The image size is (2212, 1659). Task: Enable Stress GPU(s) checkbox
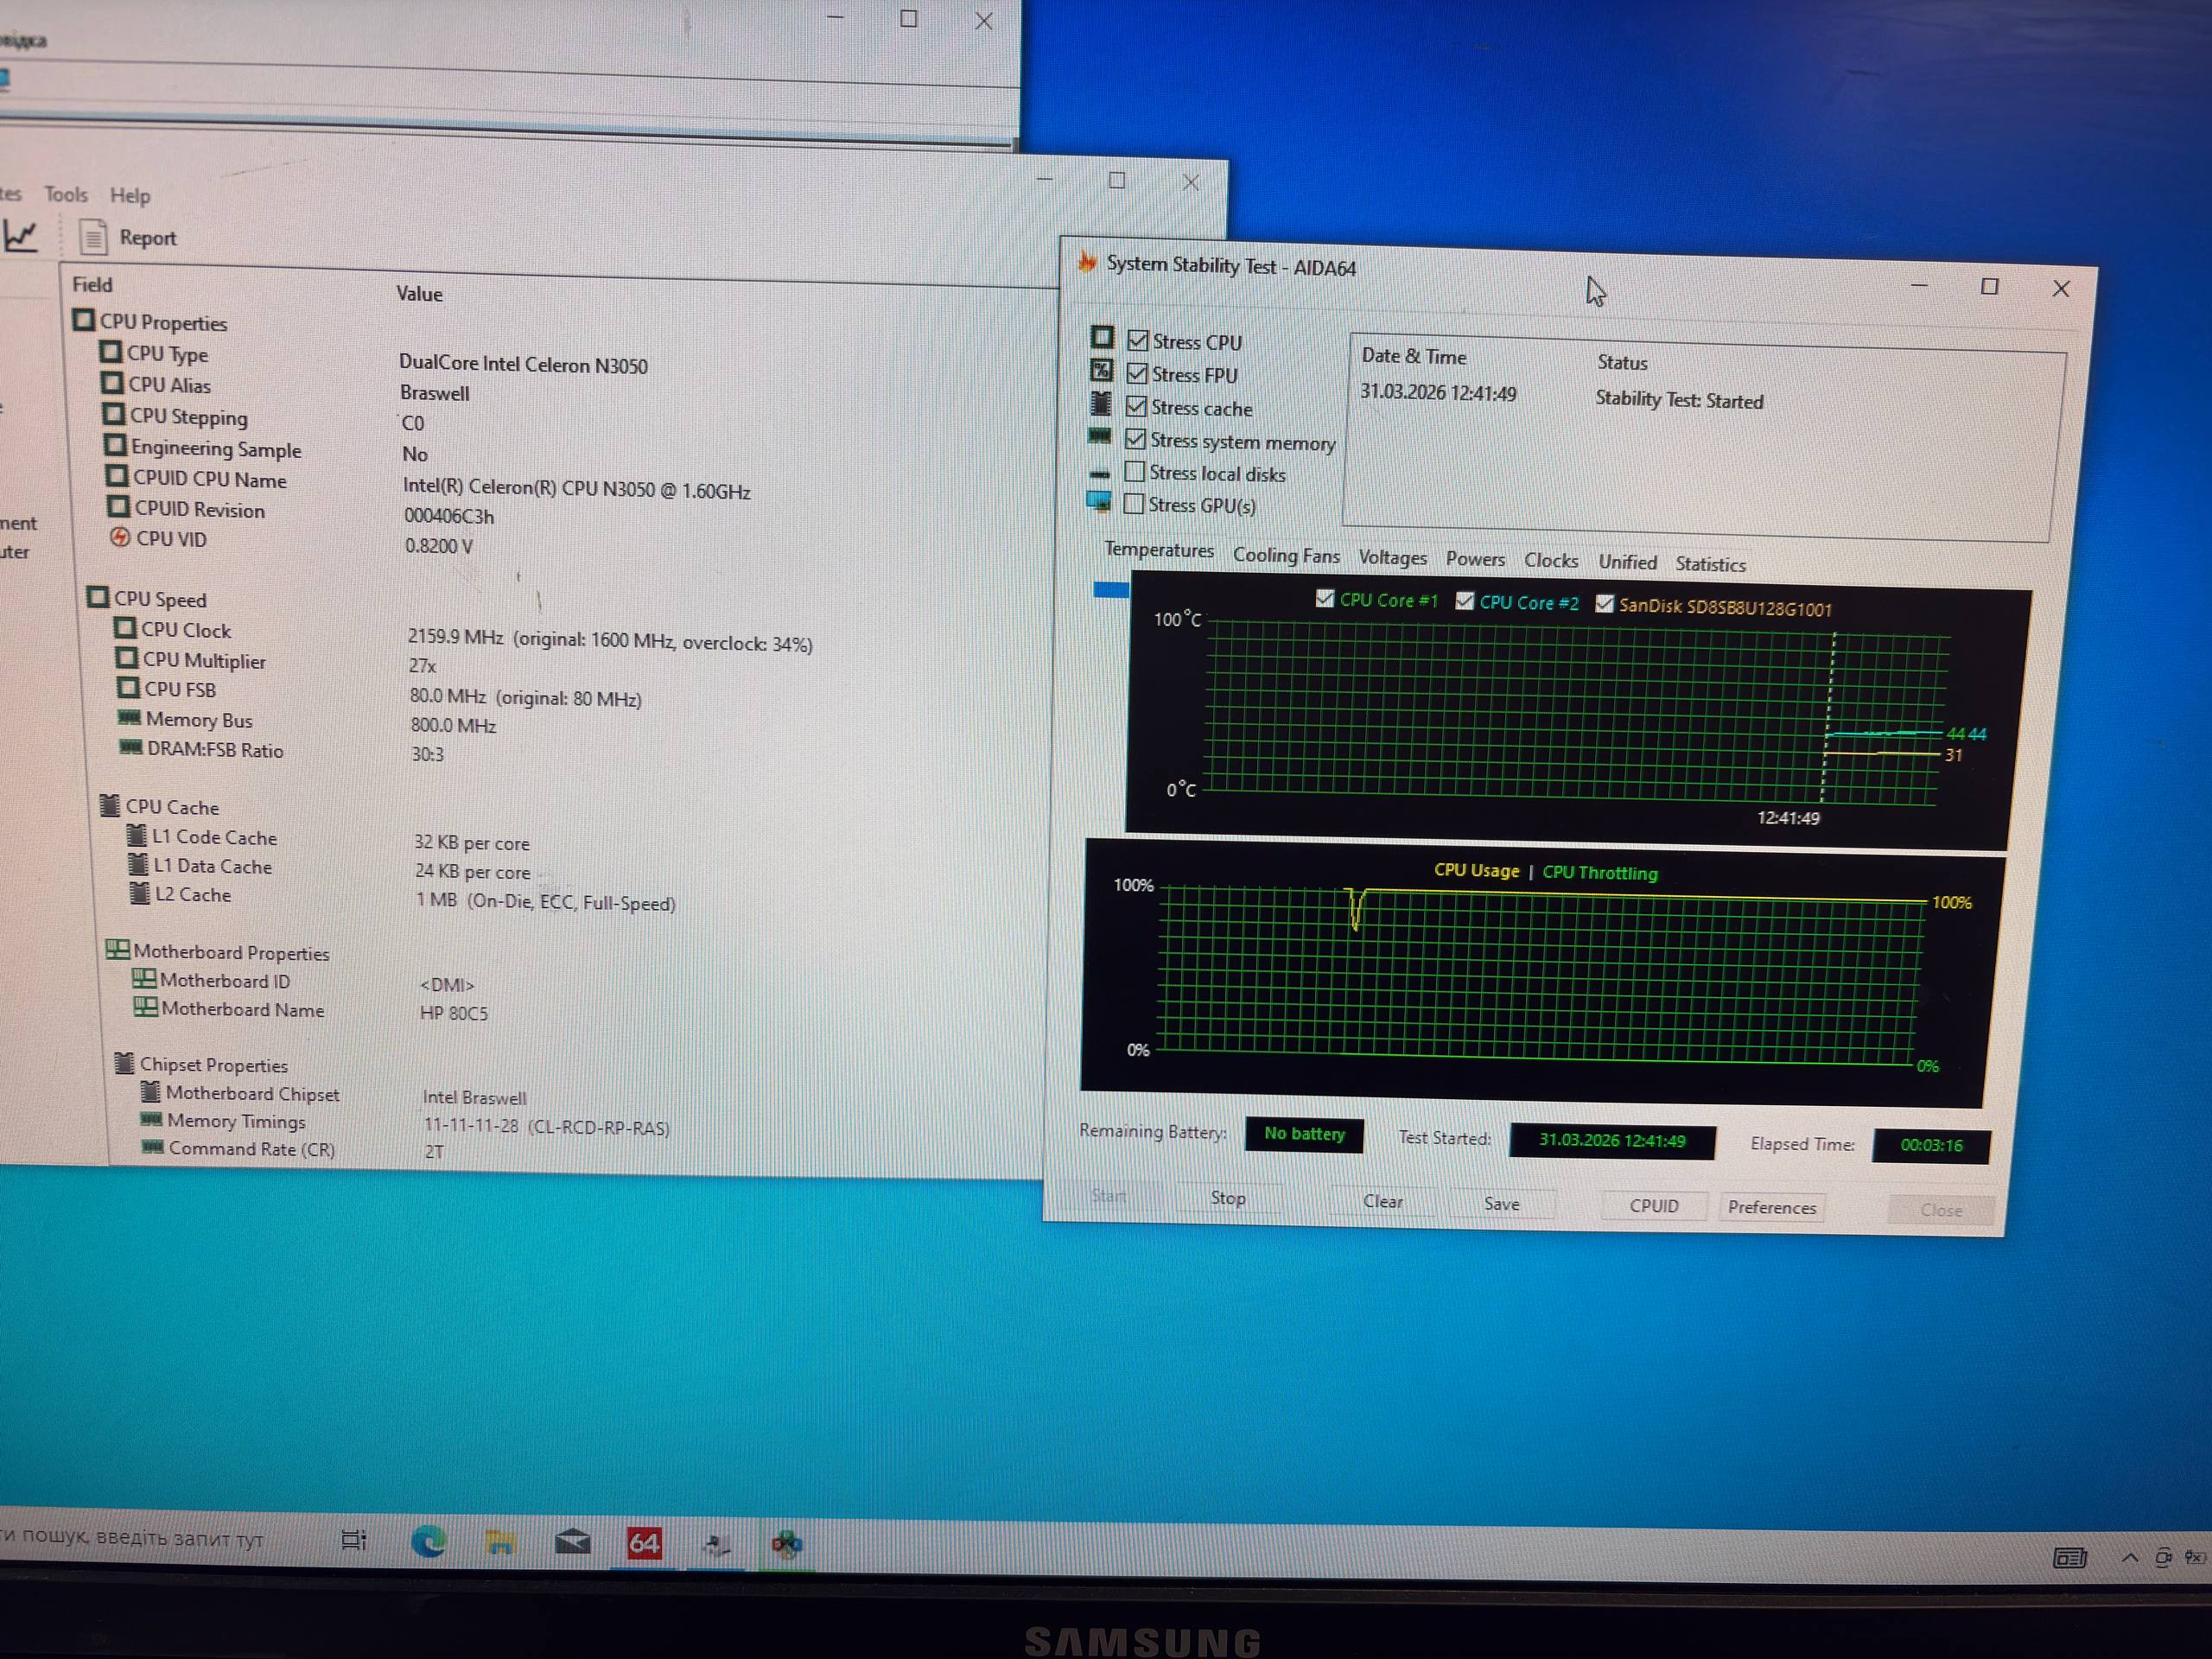click(1134, 503)
